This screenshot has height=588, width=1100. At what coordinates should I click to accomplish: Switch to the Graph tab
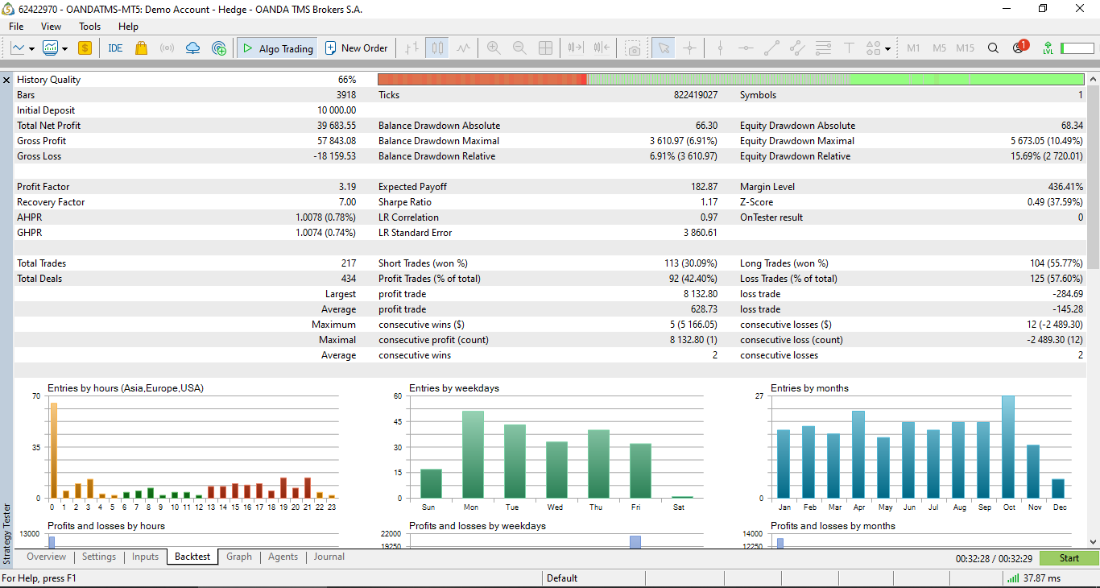click(x=239, y=556)
